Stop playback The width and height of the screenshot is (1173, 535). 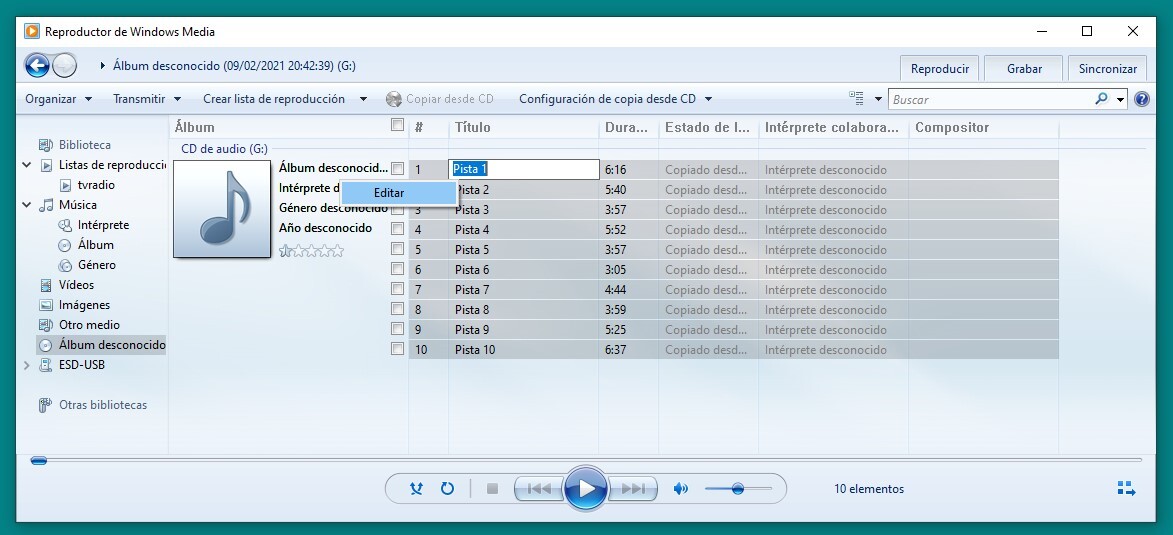[x=492, y=489]
